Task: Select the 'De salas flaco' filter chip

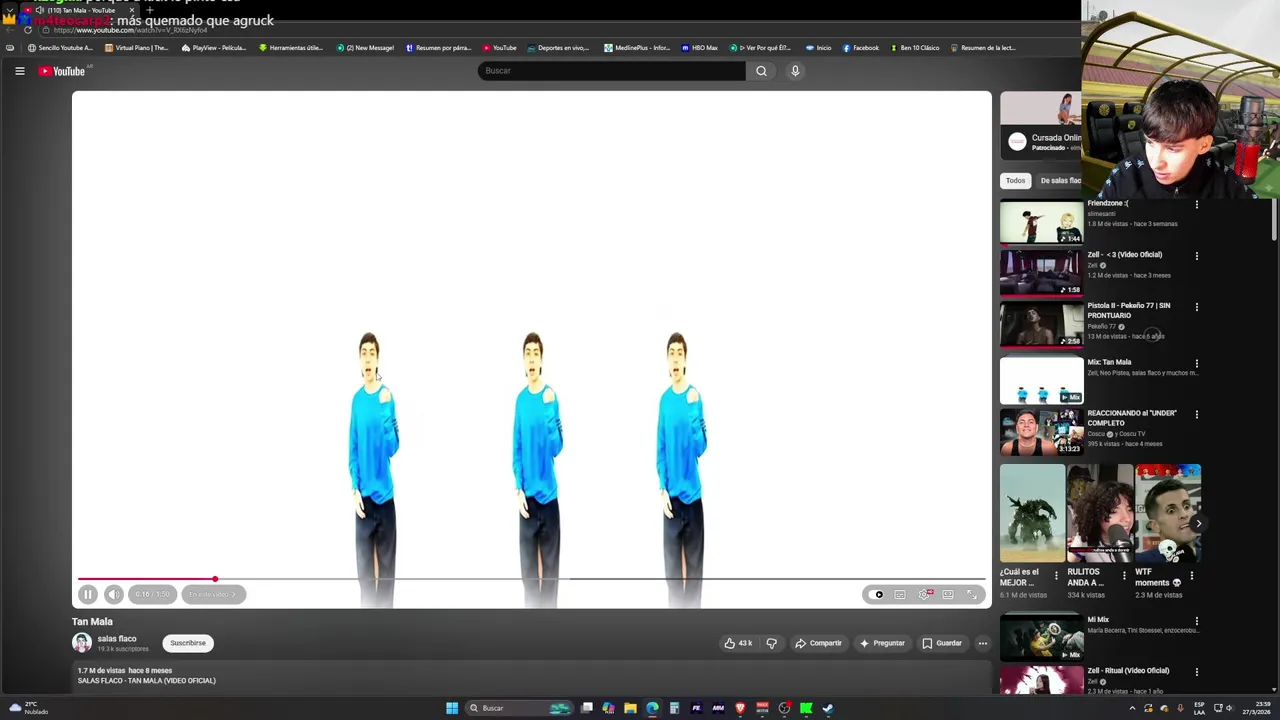Action: (1060, 181)
